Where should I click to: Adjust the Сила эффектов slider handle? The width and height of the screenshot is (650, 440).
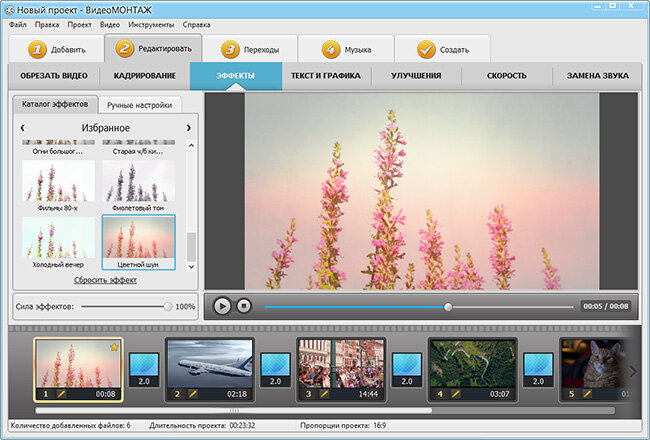point(167,306)
